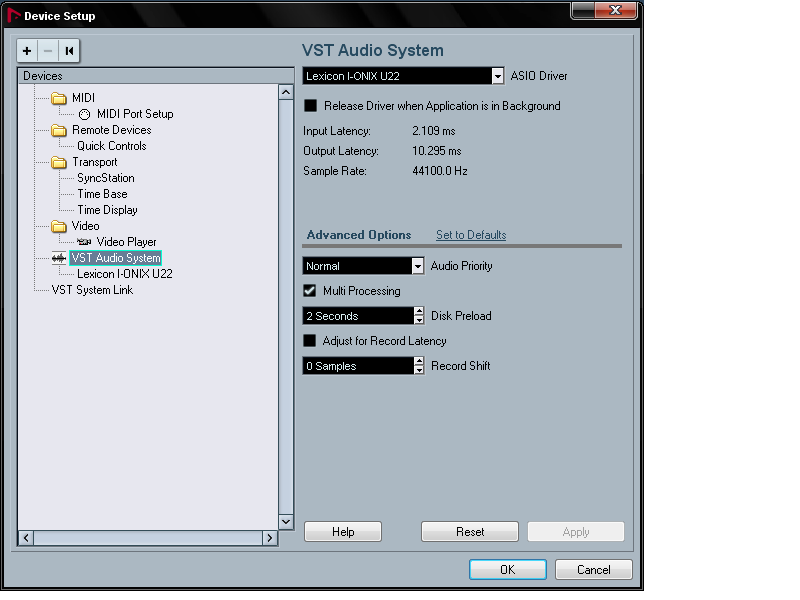The height and width of the screenshot is (600, 800).
Task: Click the Record Shift samples field
Action: point(358,366)
